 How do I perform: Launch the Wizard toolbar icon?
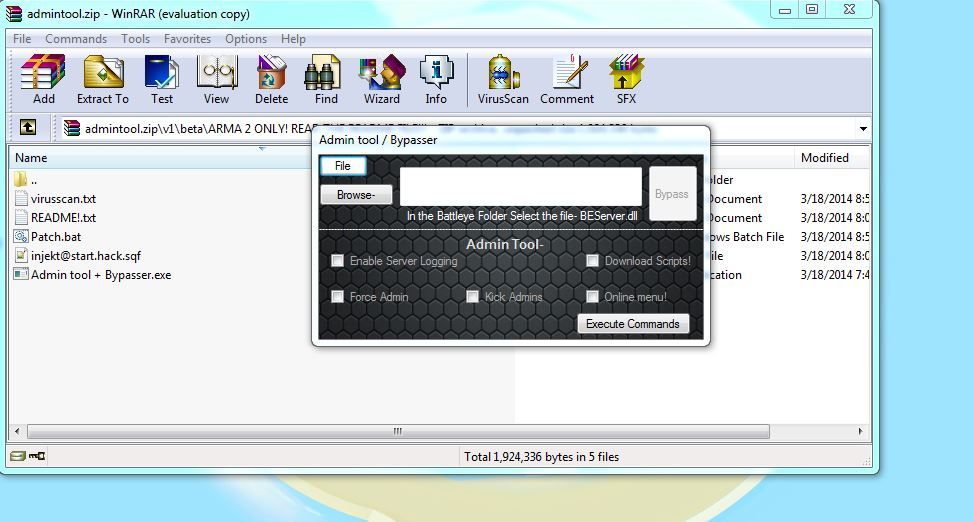(x=381, y=78)
